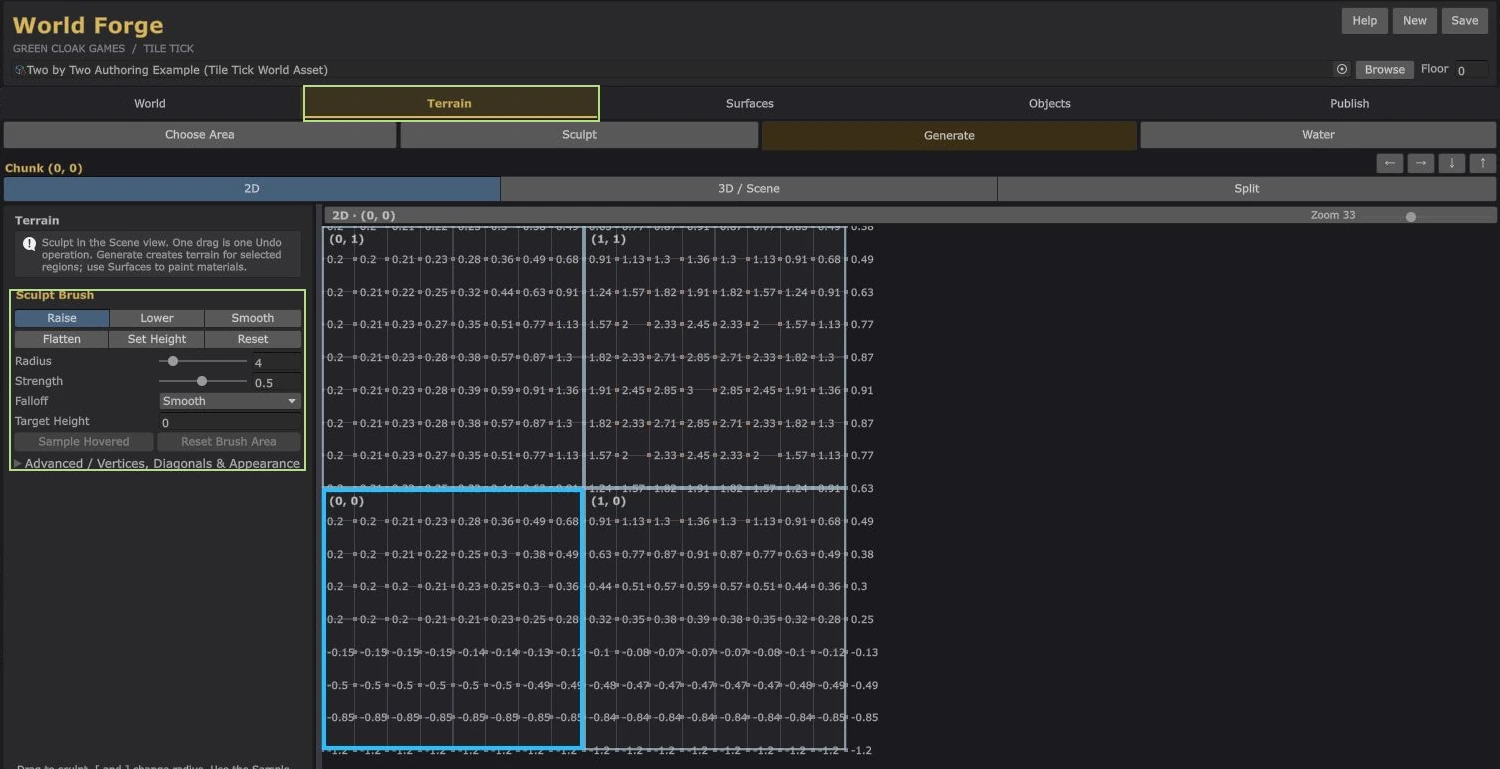Move to the chunk above
1500x769 pixels.
click(x=1483, y=163)
